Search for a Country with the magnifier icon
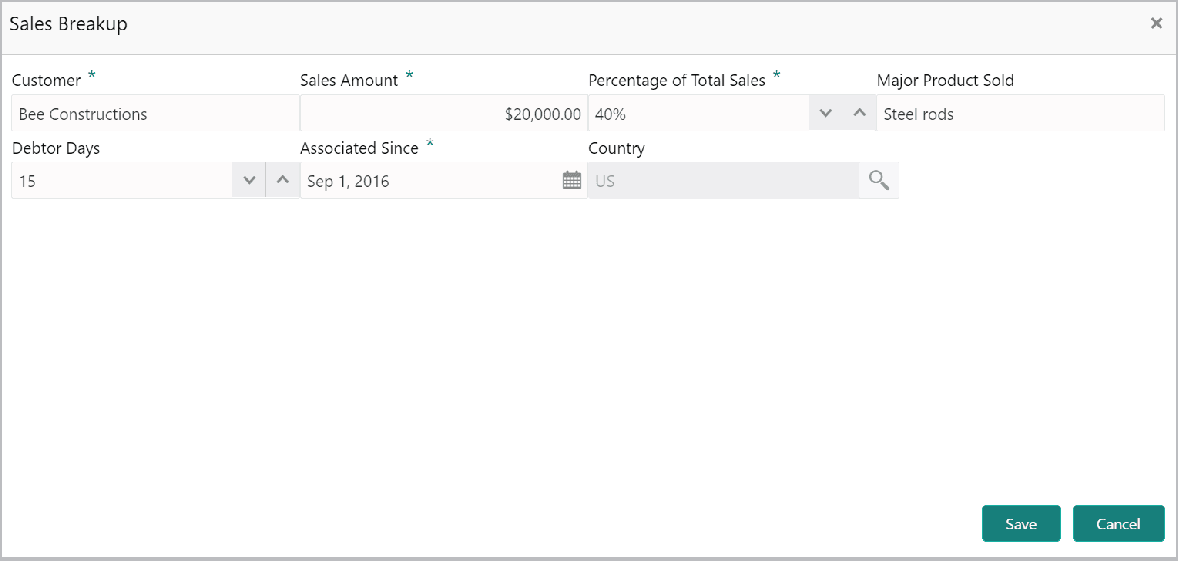Viewport: 1178px width, 562px height. (x=879, y=180)
